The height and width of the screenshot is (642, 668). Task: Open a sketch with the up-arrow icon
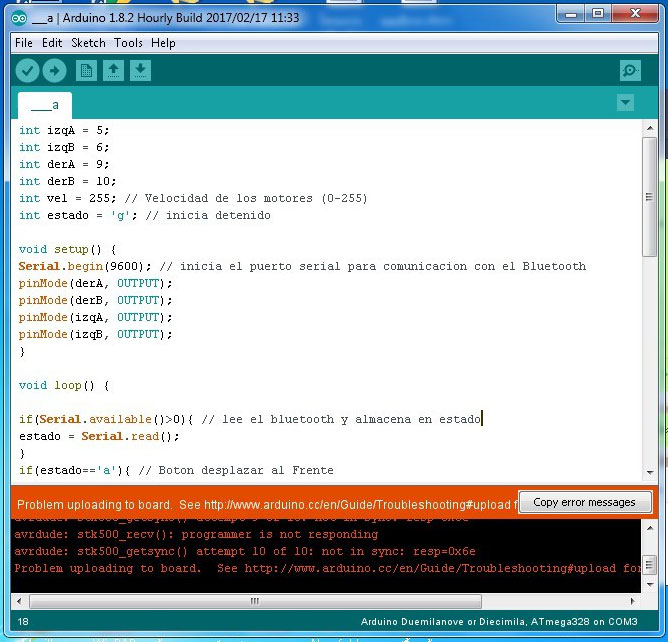click(x=113, y=71)
